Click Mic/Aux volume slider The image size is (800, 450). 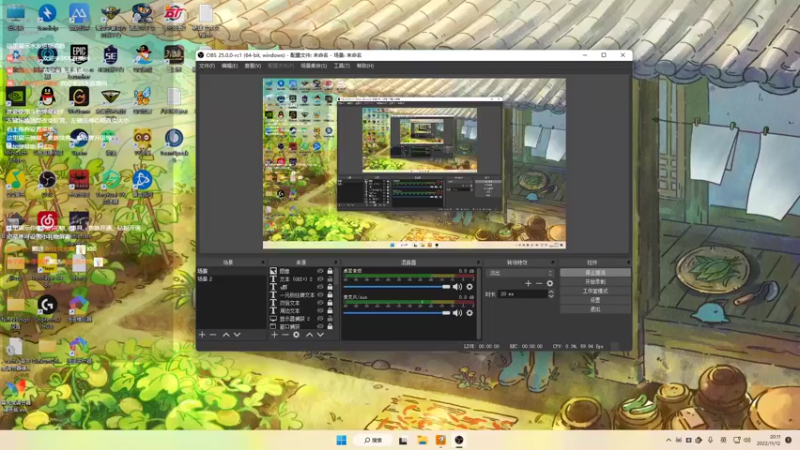click(x=396, y=313)
